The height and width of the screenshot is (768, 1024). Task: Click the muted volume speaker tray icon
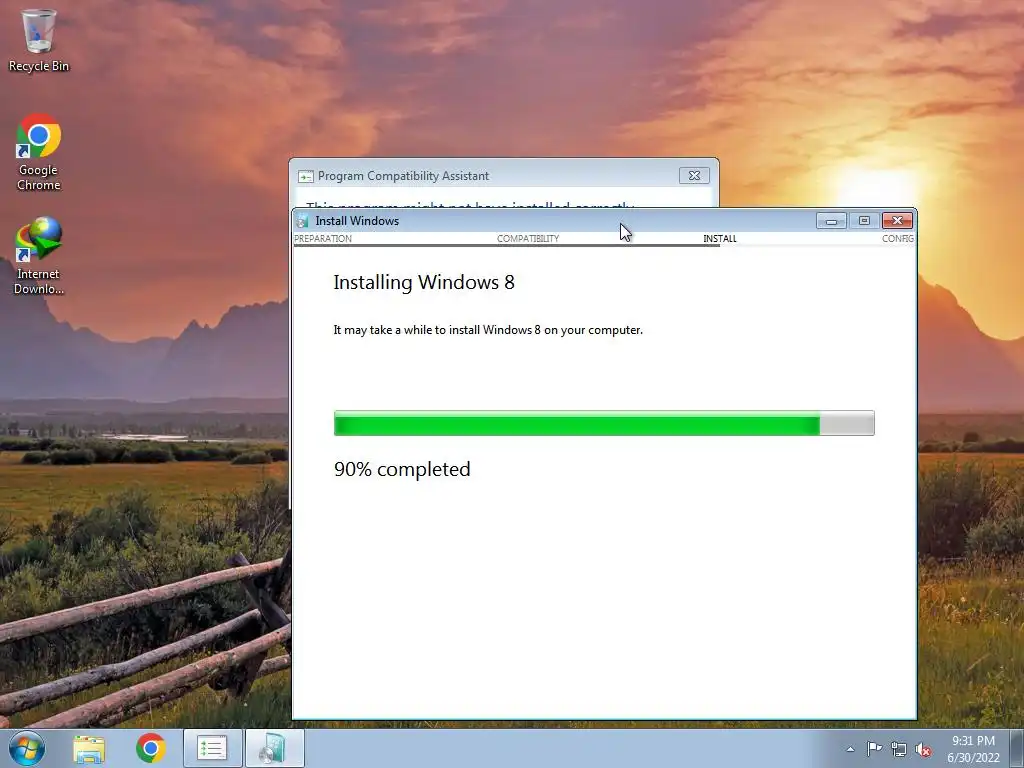(x=923, y=749)
